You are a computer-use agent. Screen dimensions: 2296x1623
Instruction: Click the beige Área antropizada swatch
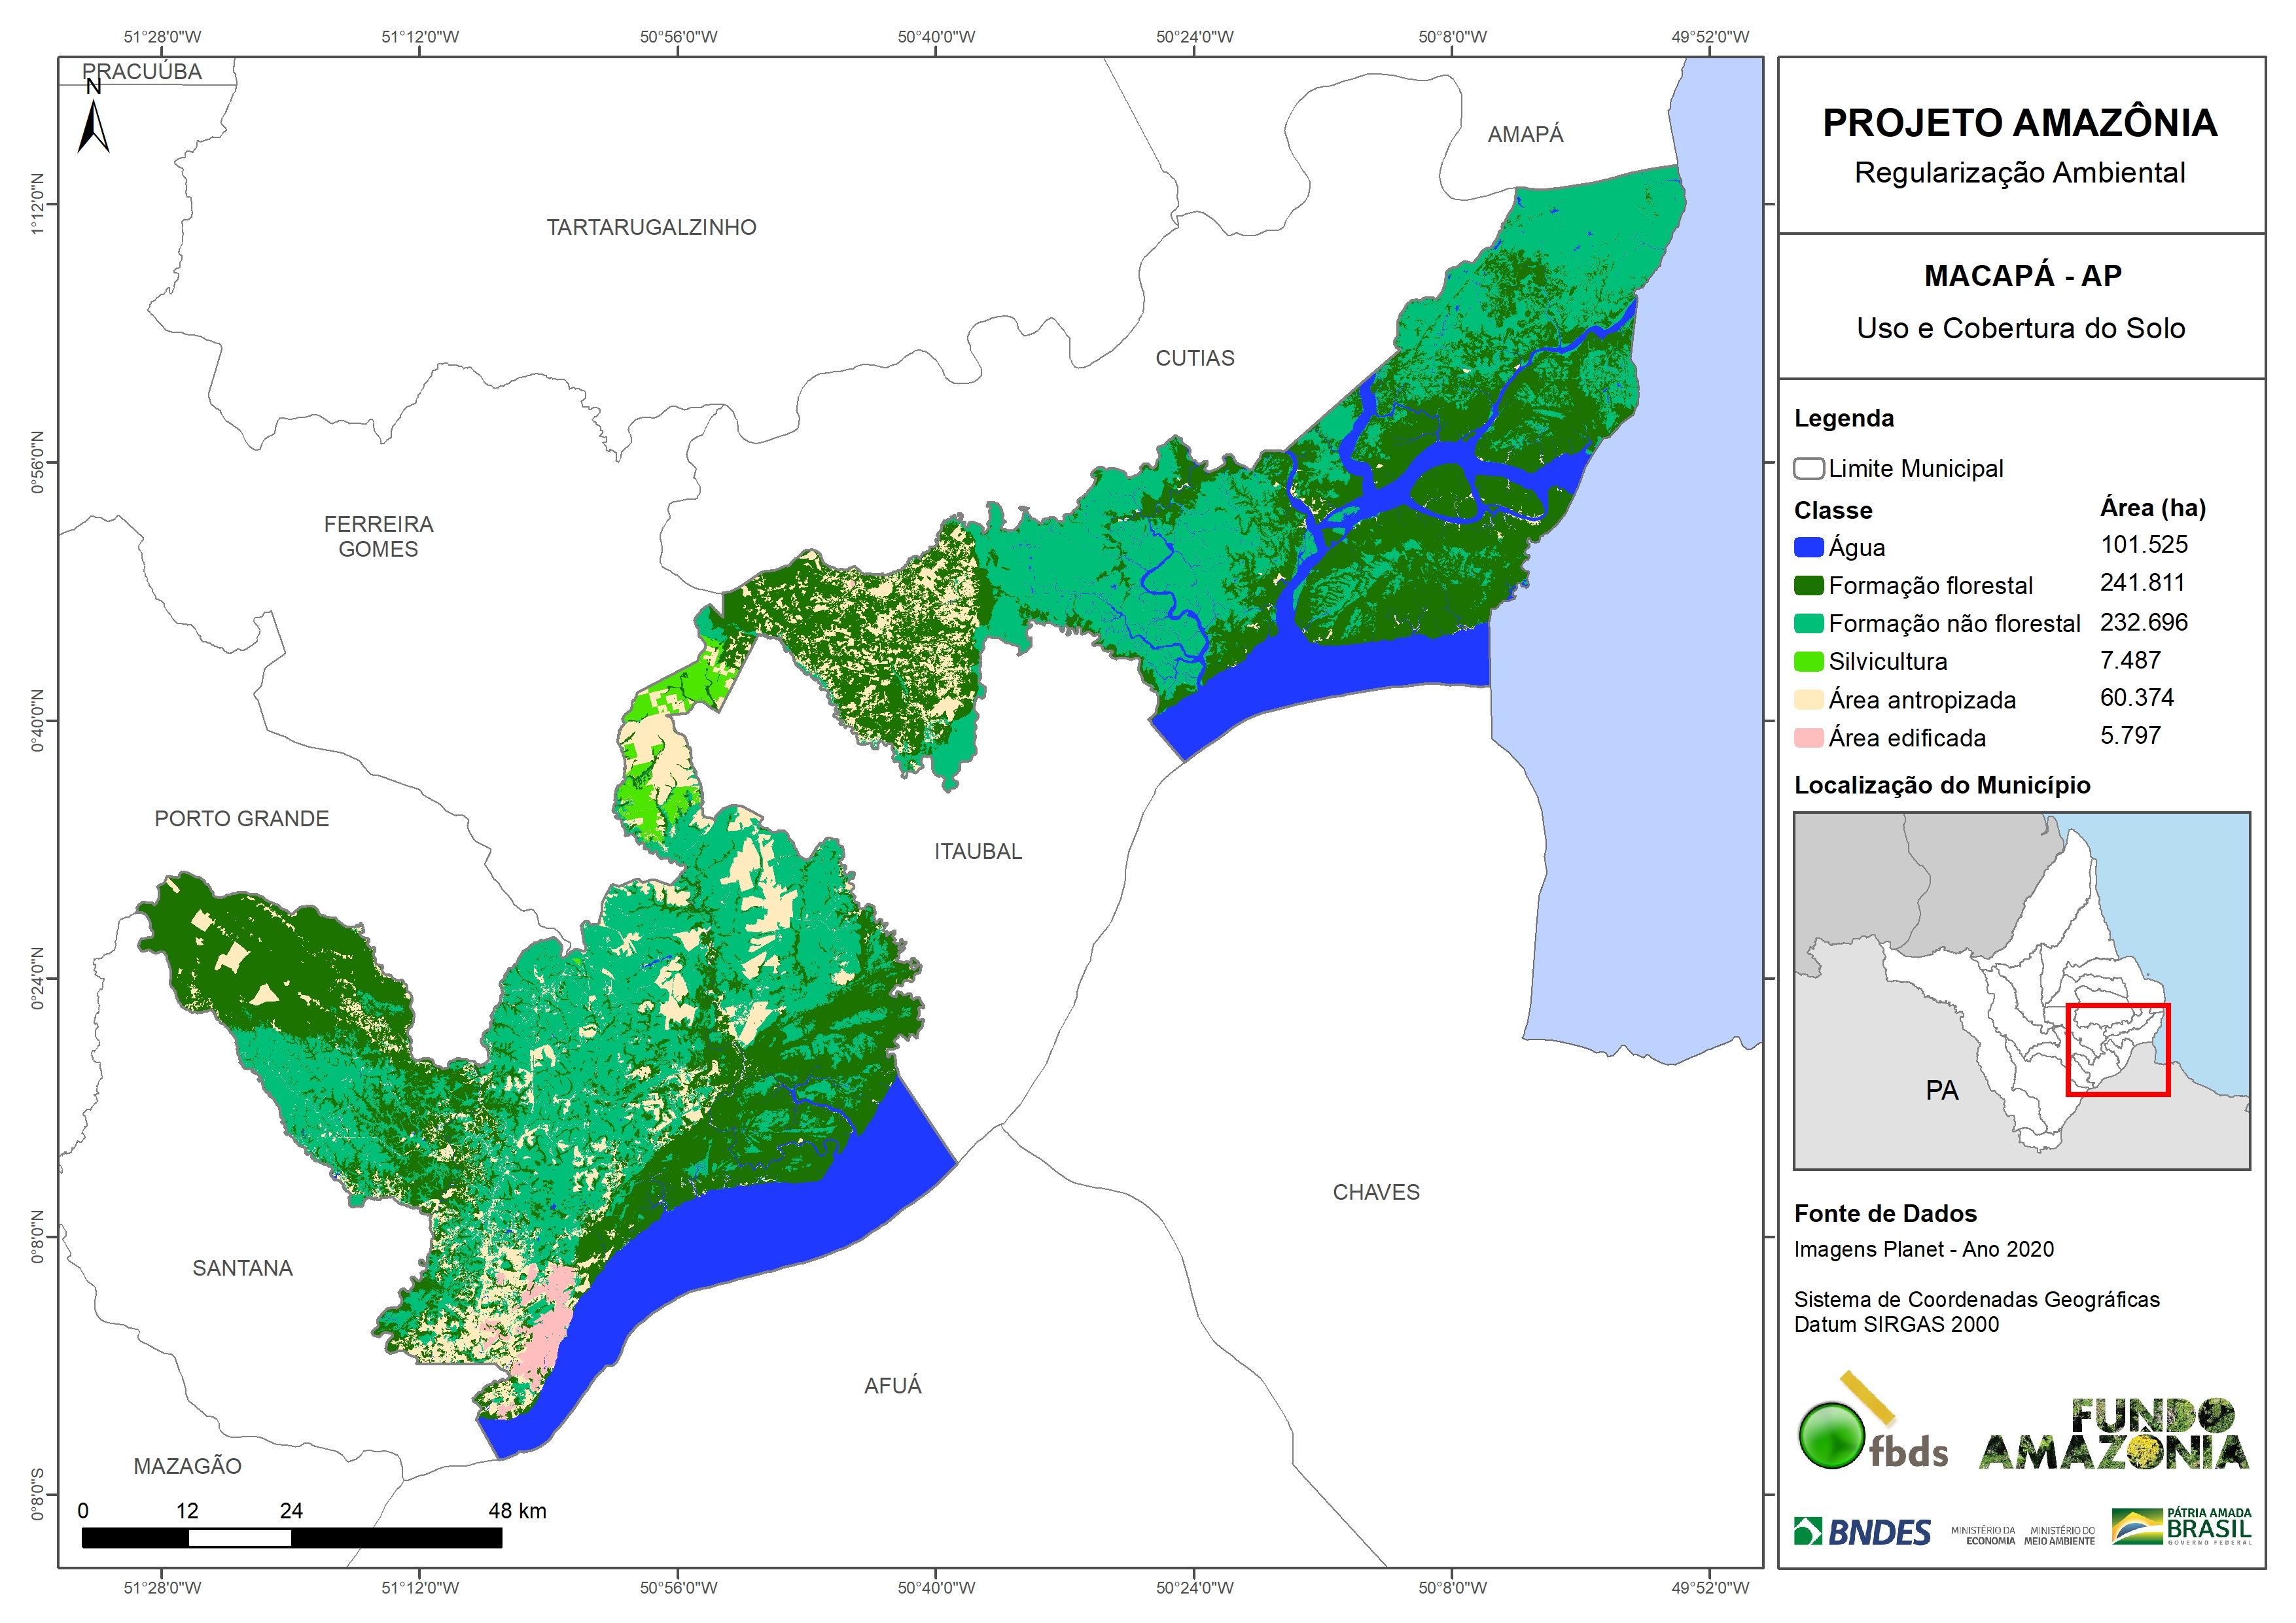click(1808, 700)
